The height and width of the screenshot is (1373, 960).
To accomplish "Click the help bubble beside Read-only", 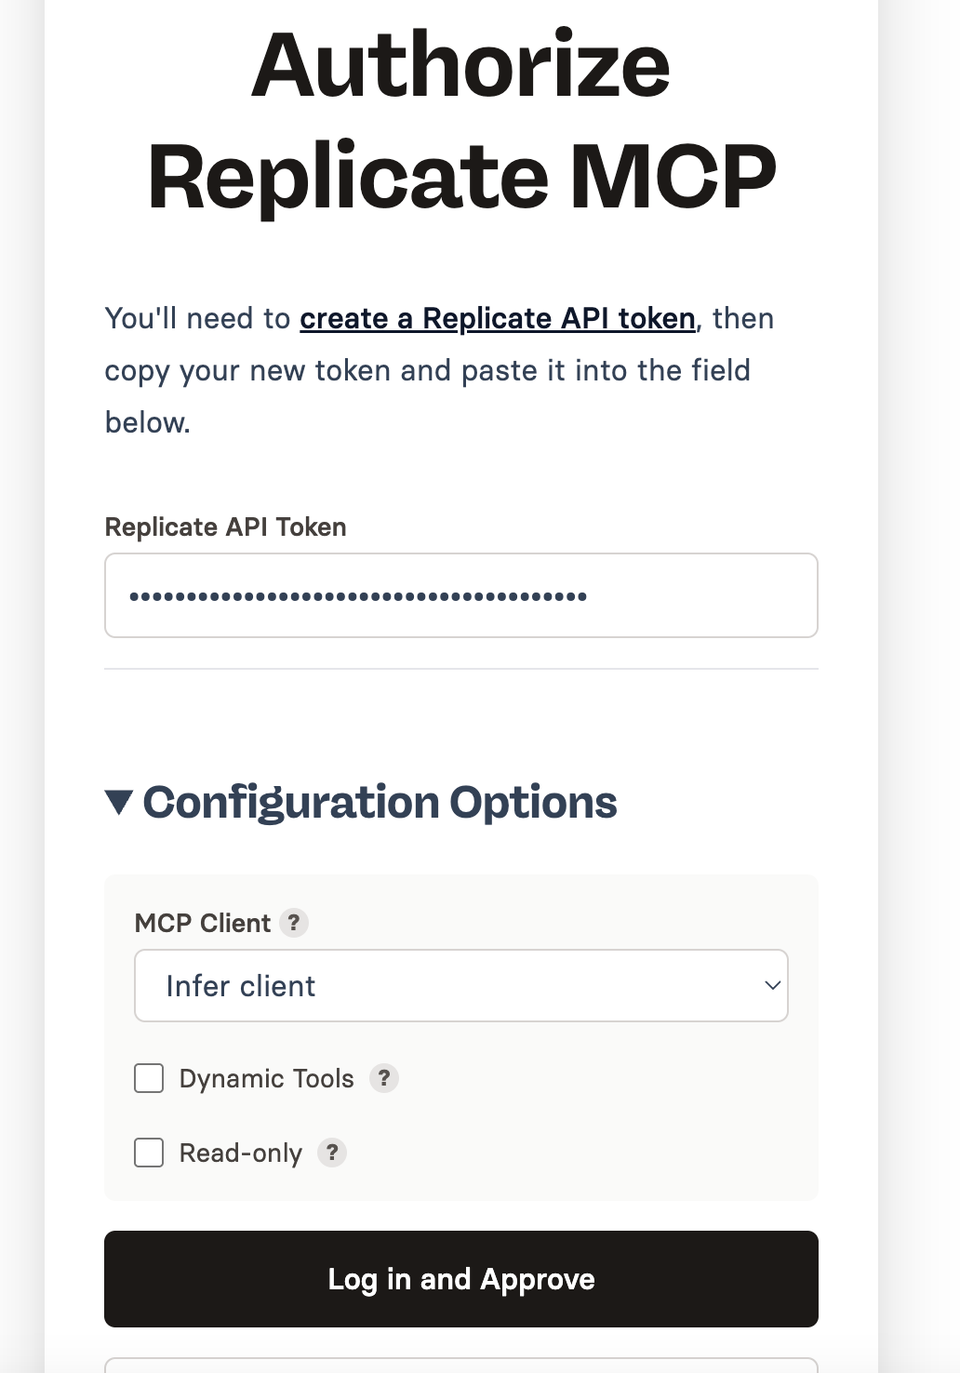I will [x=332, y=1152].
